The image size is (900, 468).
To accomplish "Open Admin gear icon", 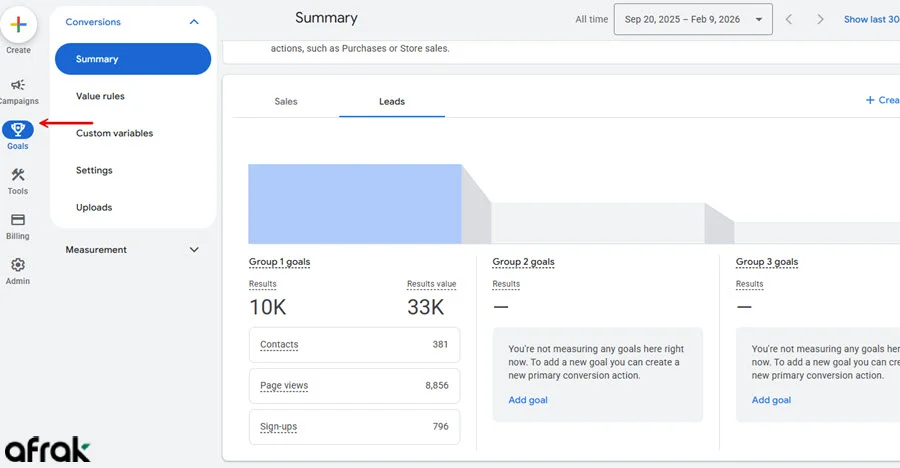I will coord(18,266).
